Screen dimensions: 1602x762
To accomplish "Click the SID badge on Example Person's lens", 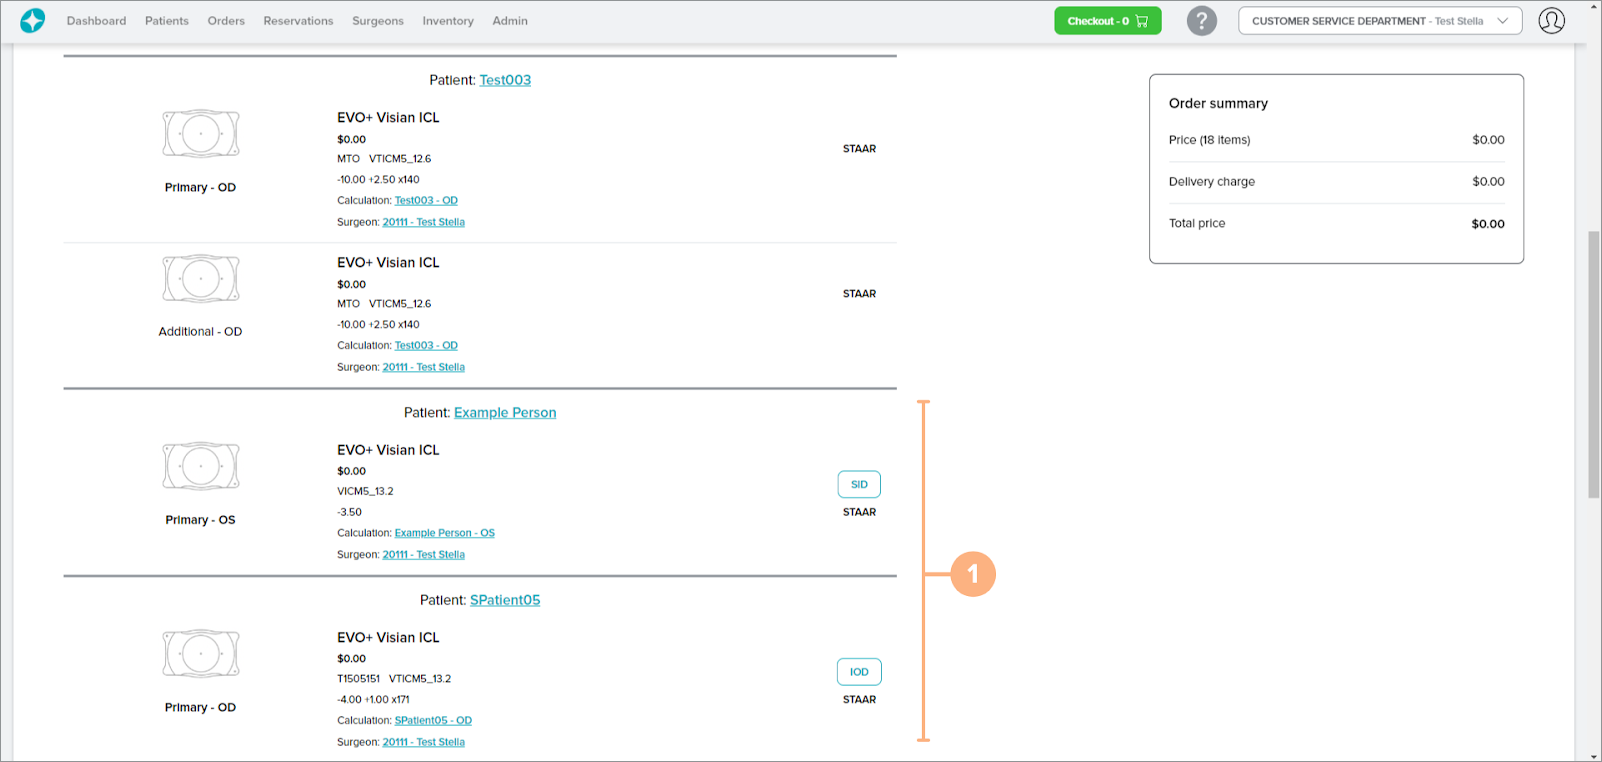I will click(x=859, y=484).
